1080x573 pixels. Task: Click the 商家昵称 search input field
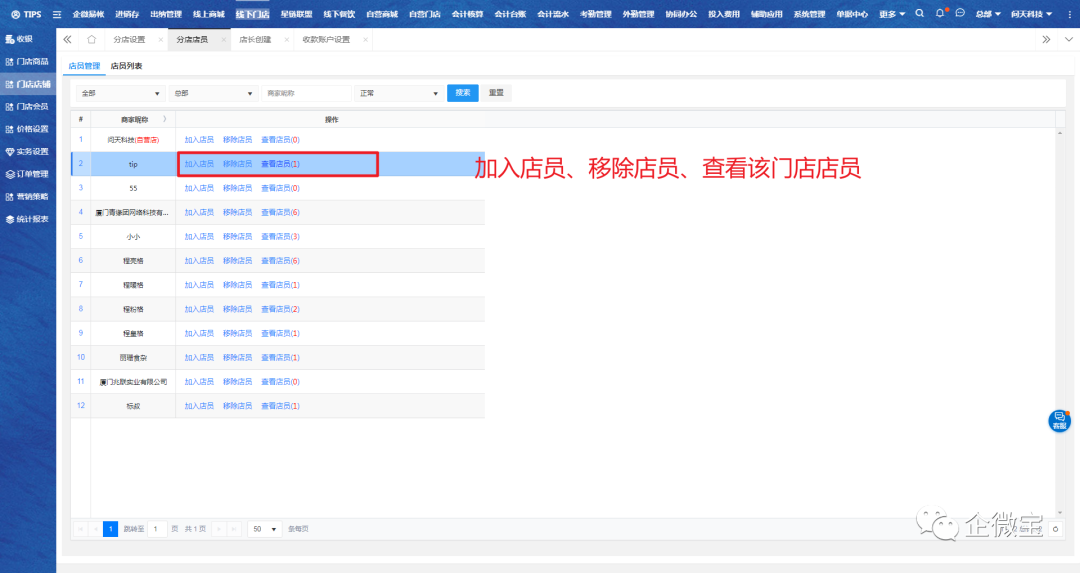tap(307, 93)
